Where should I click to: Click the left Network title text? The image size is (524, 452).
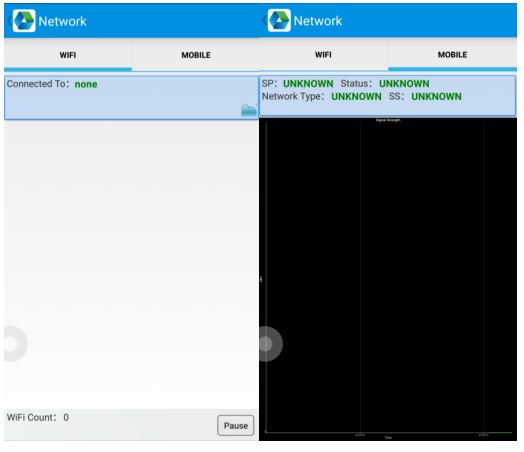click(x=62, y=21)
